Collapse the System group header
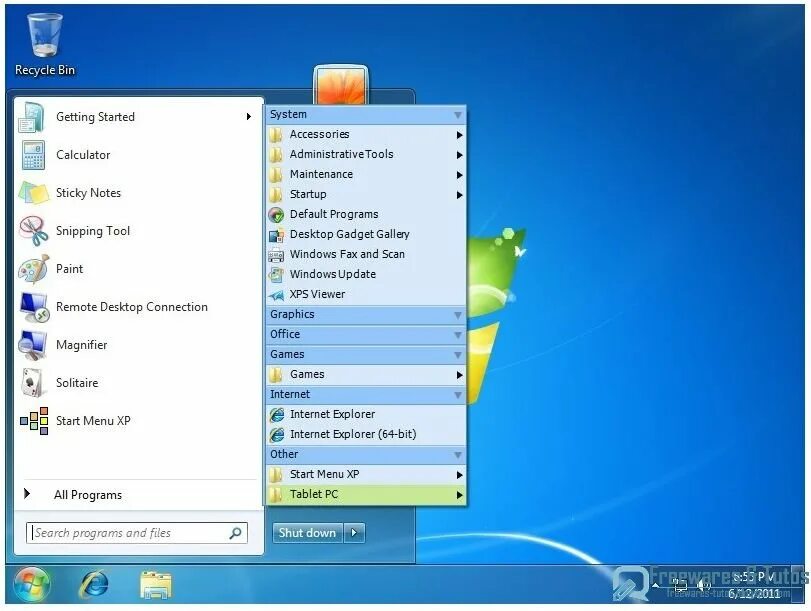 coord(366,114)
